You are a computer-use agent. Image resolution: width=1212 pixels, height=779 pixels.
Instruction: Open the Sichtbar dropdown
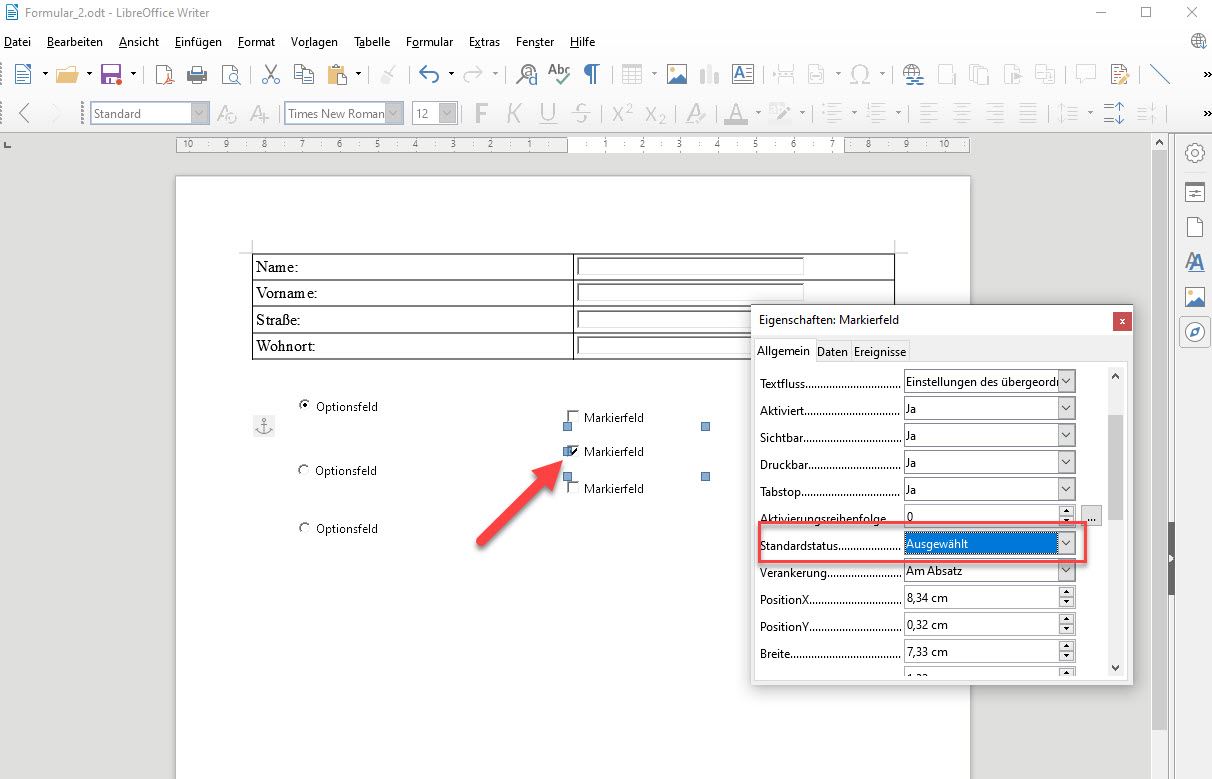(1067, 435)
